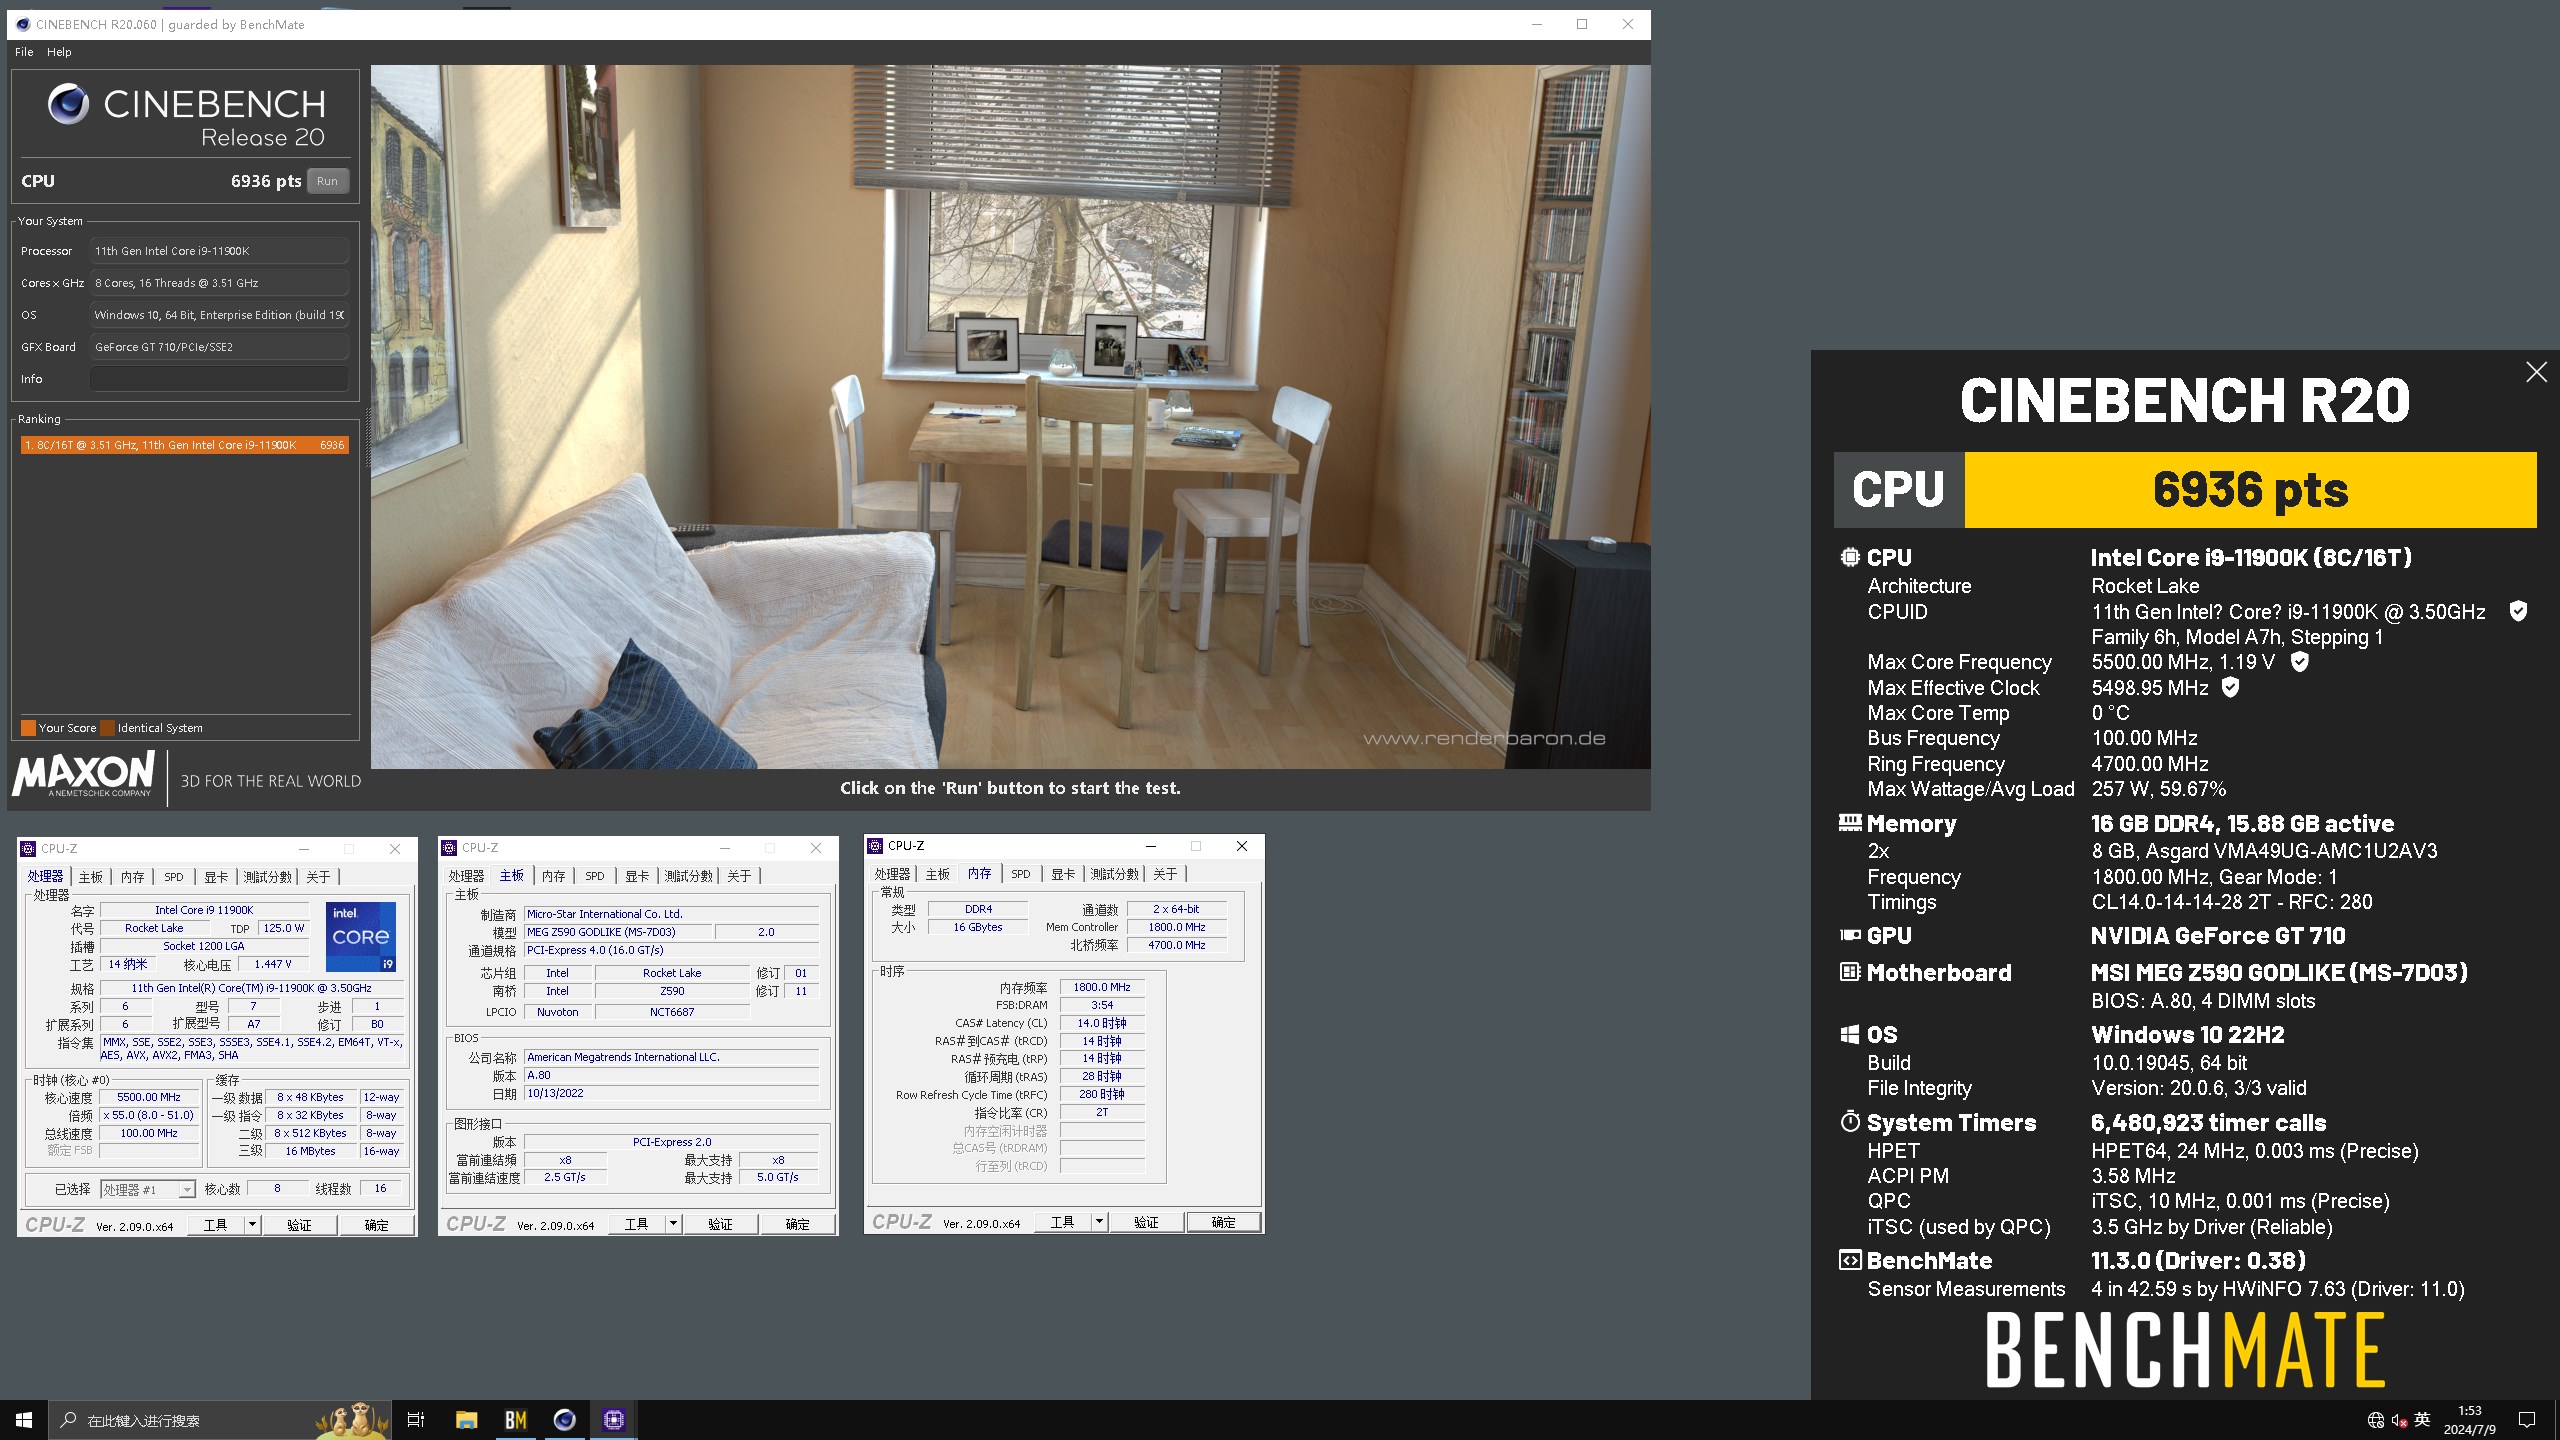Open File Explorer from the taskbar

tap(467, 1420)
